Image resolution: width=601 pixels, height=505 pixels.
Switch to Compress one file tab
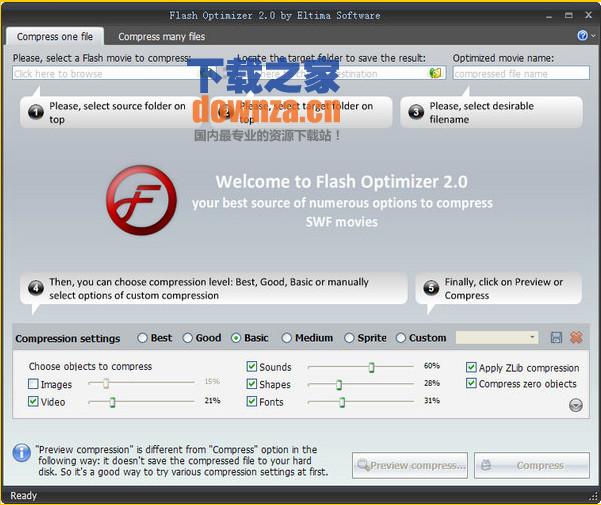[55, 37]
